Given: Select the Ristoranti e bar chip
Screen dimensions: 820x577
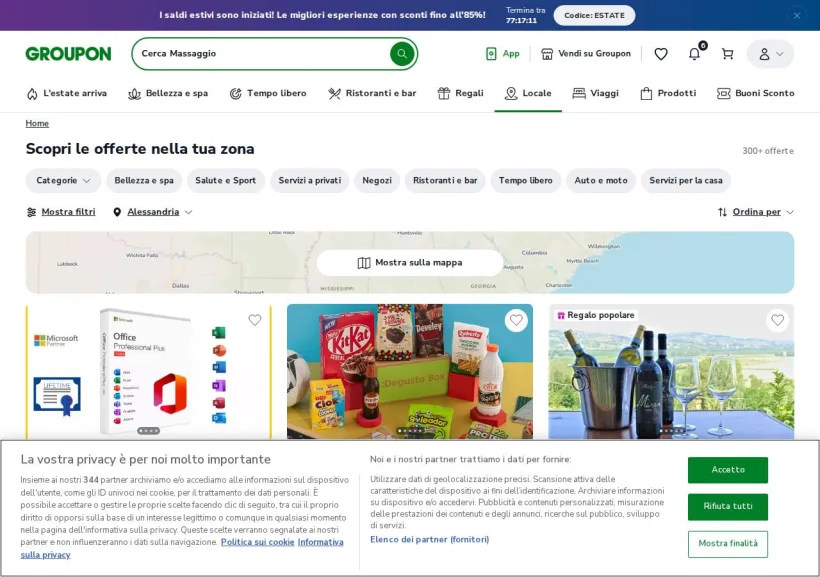Looking at the screenshot, I should tap(445, 180).
